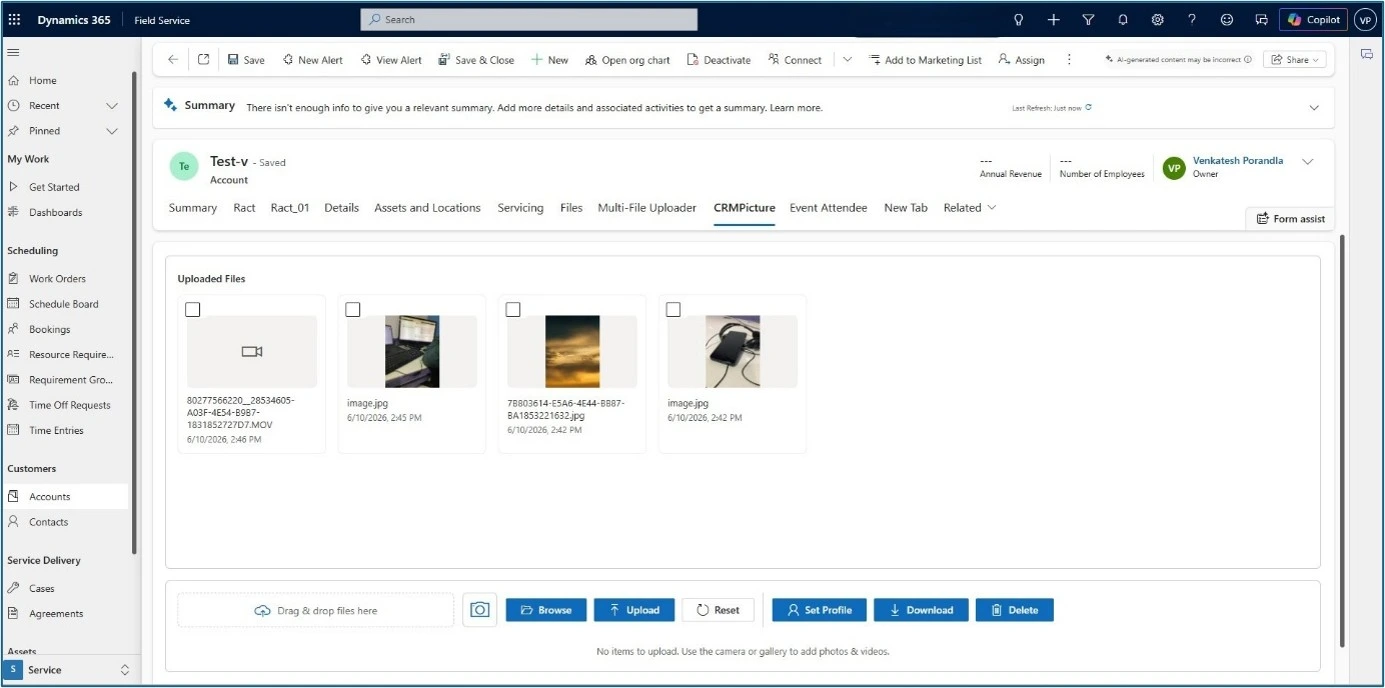Open the notifications bell icon
Image resolution: width=1385 pixels, height=688 pixels.
pyautogui.click(x=1123, y=19)
